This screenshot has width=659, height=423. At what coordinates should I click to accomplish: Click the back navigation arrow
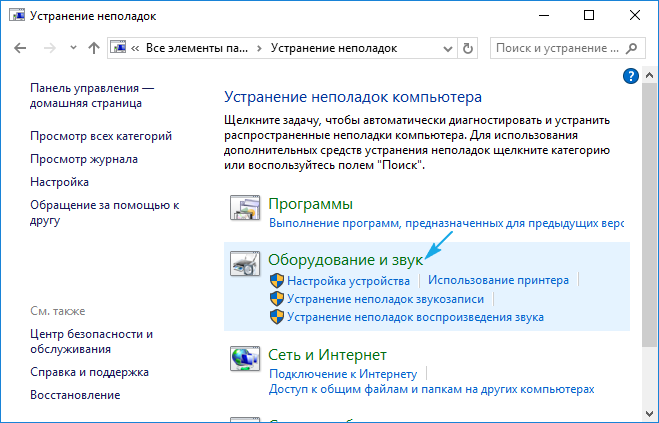(x=21, y=47)
